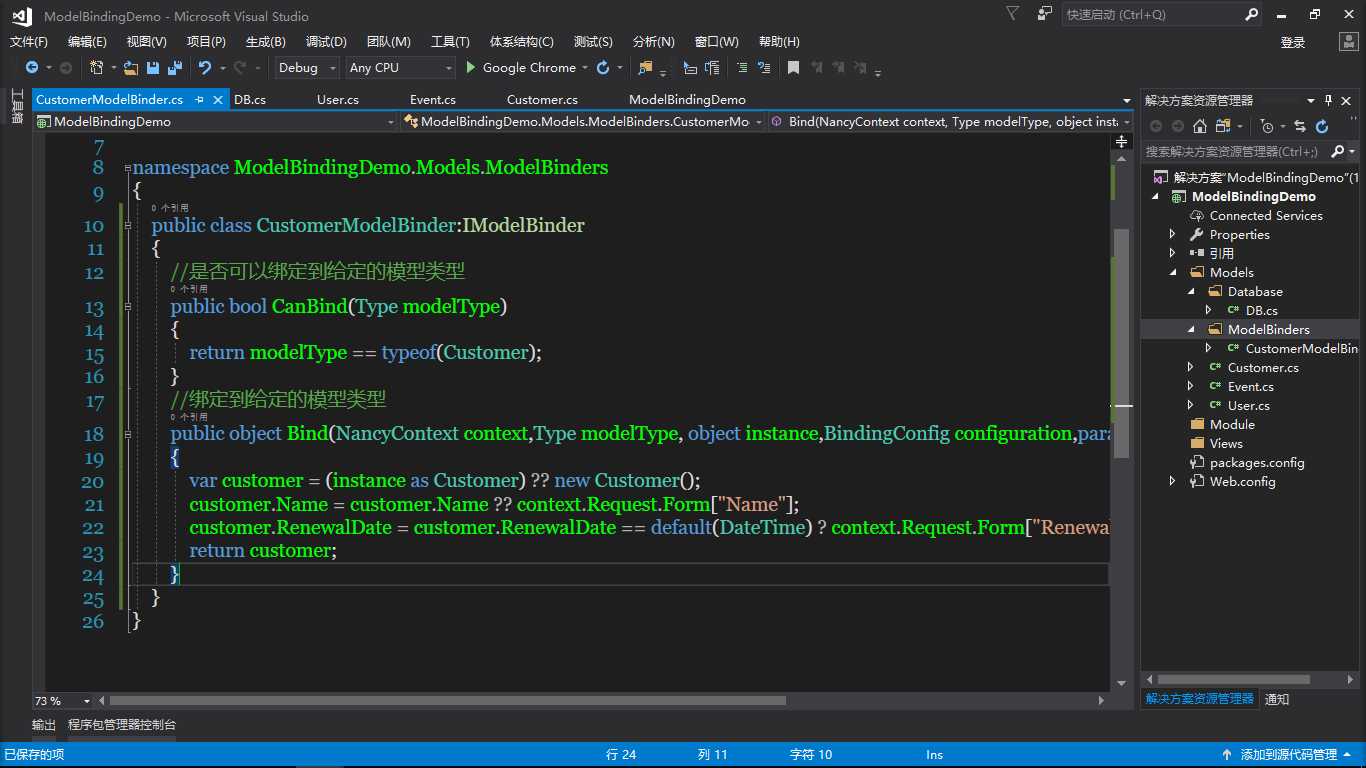Toggle auto-hide pin on the Solution Explorer panel
This screenshot has height=768, width=1366.
click(x=1329, y=100)
